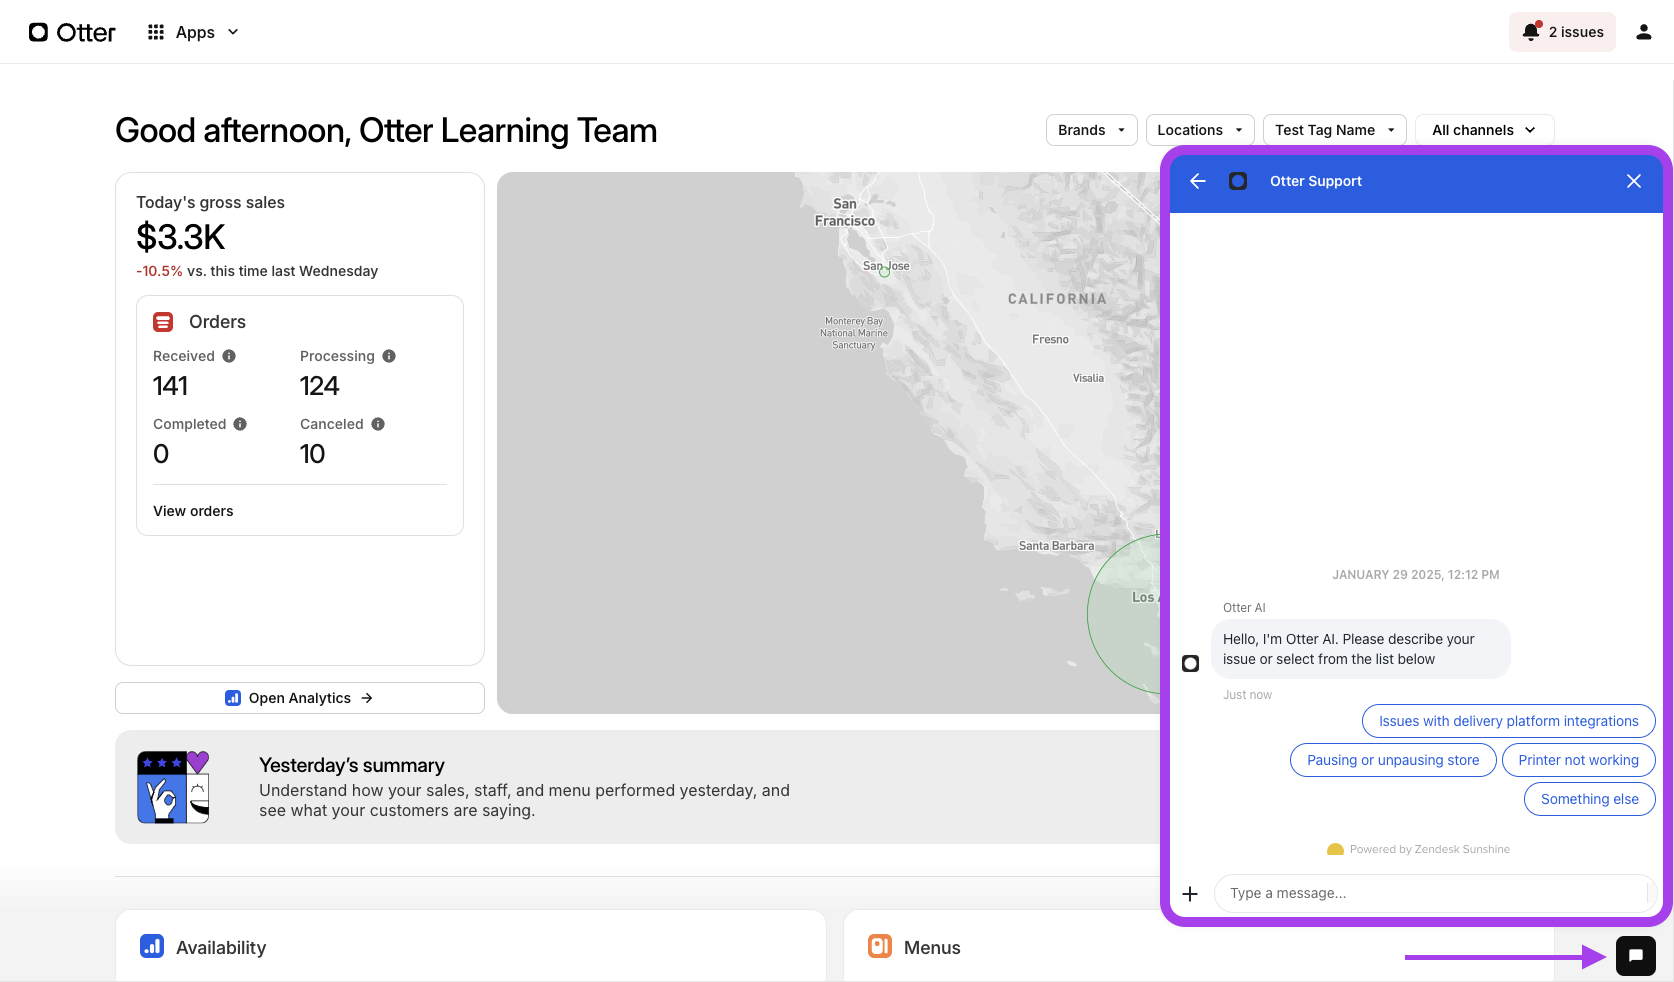This screenshot has width=1674, height=982.
Task: Click the Otter logo in header
Action: (x=72, y=32)
